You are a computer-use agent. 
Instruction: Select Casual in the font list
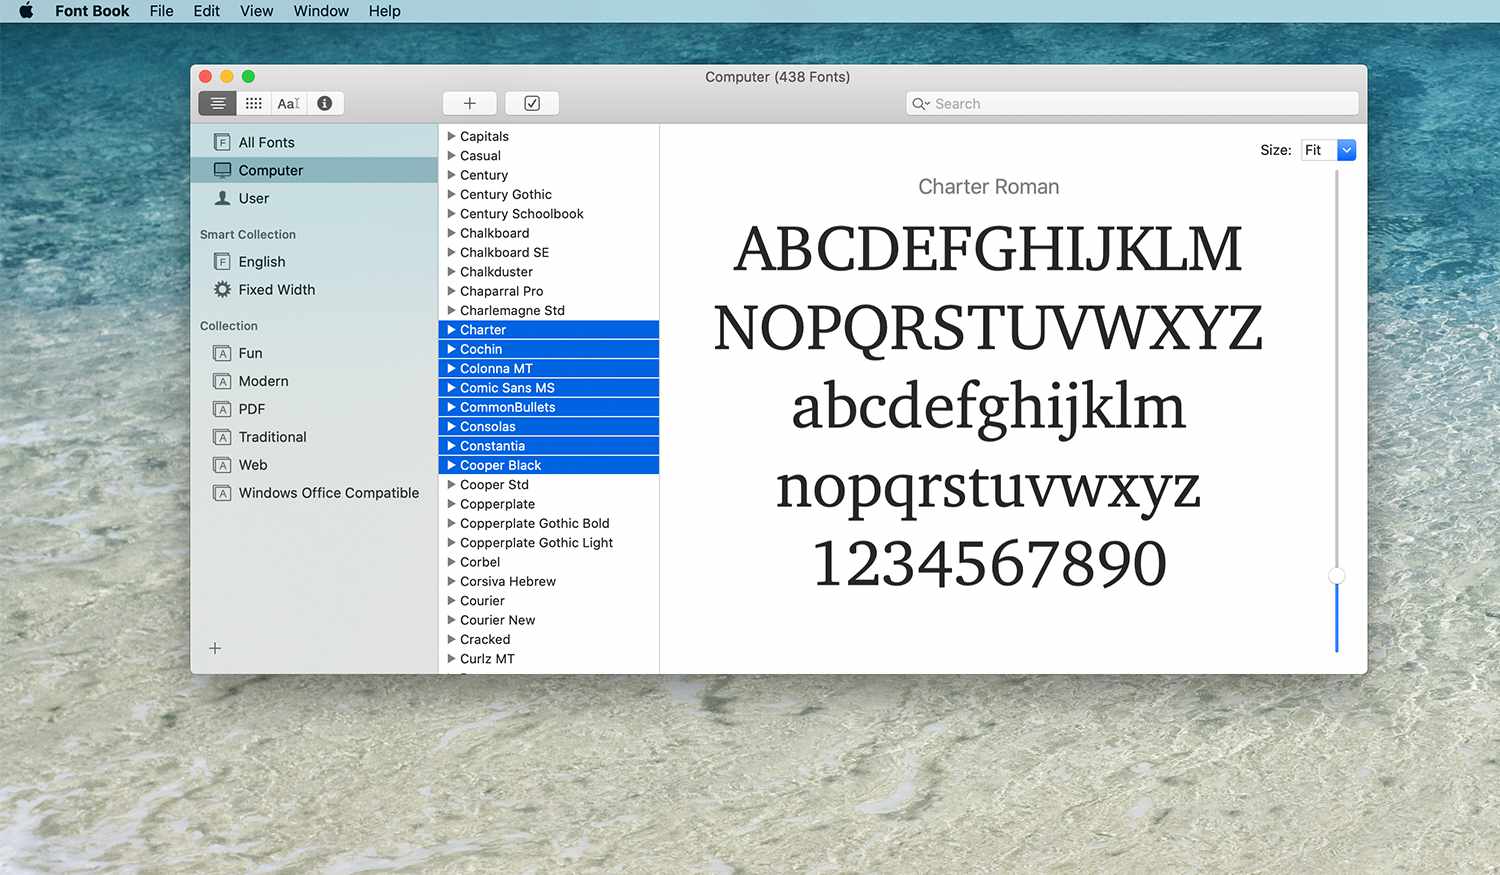[x=549, y=155]
